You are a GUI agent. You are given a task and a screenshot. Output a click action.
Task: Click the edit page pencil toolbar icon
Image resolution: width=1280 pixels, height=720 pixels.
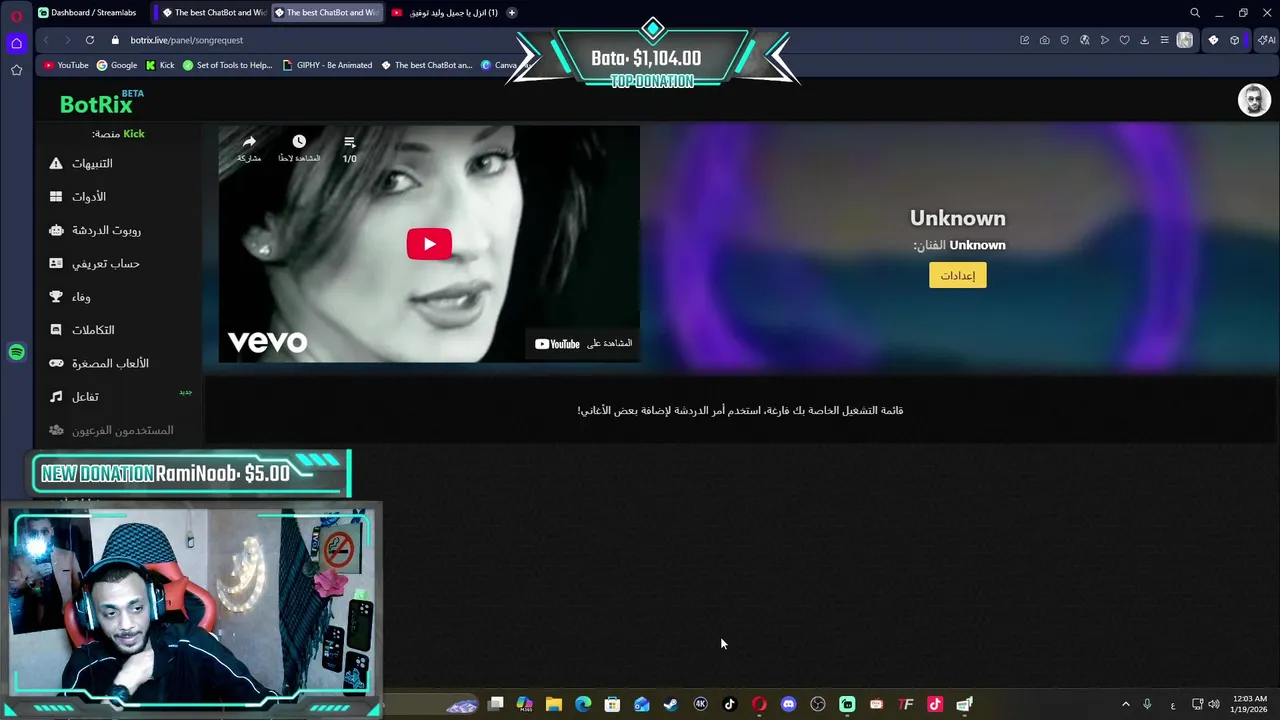(1025, 40)
